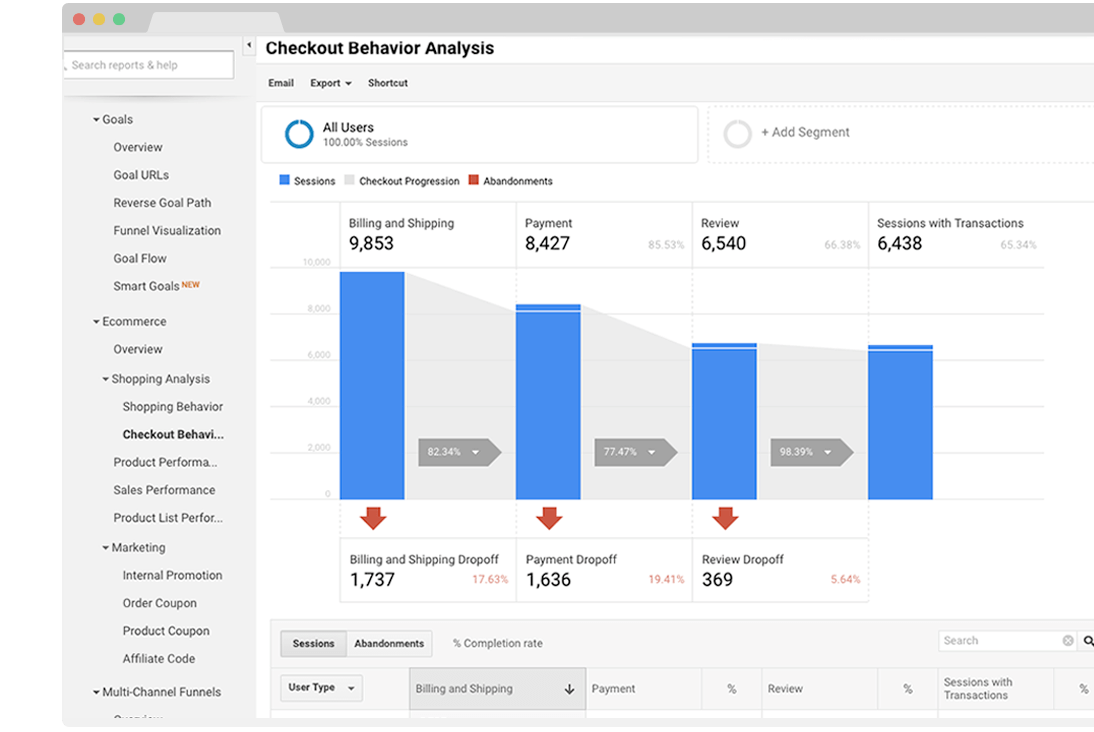Collapse the Goals tree section
Viewport: 1094px width, 732px height.
coord(96,120)
